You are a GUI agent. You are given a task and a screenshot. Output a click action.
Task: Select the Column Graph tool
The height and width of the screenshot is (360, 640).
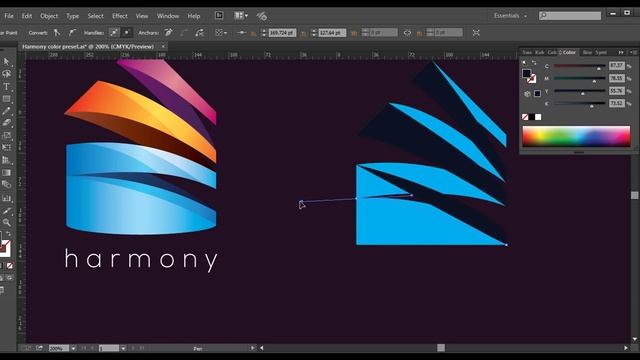[x=6, y=198]
